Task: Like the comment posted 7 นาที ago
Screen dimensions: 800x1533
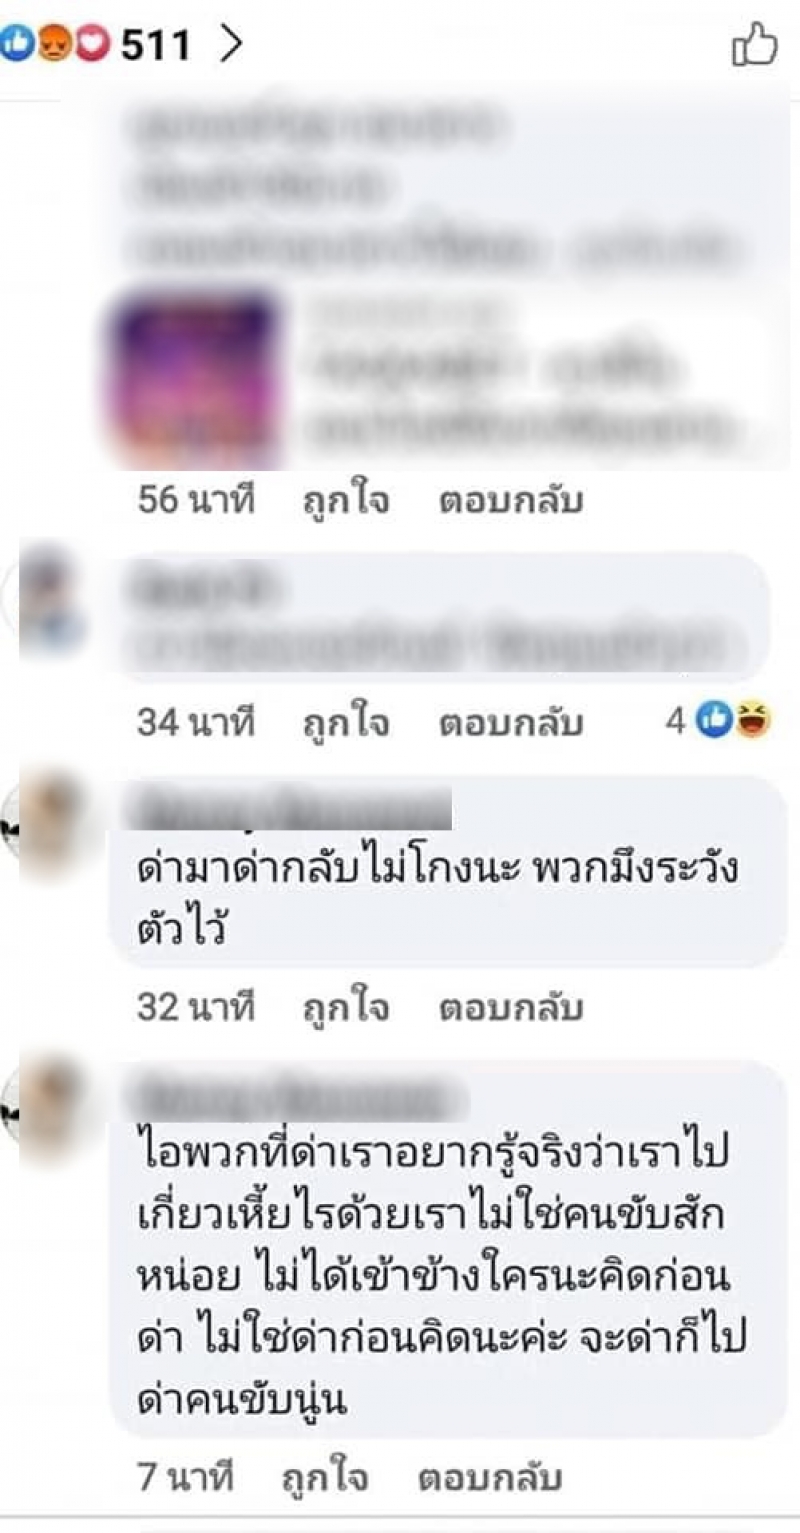Action: point(326,1478)
